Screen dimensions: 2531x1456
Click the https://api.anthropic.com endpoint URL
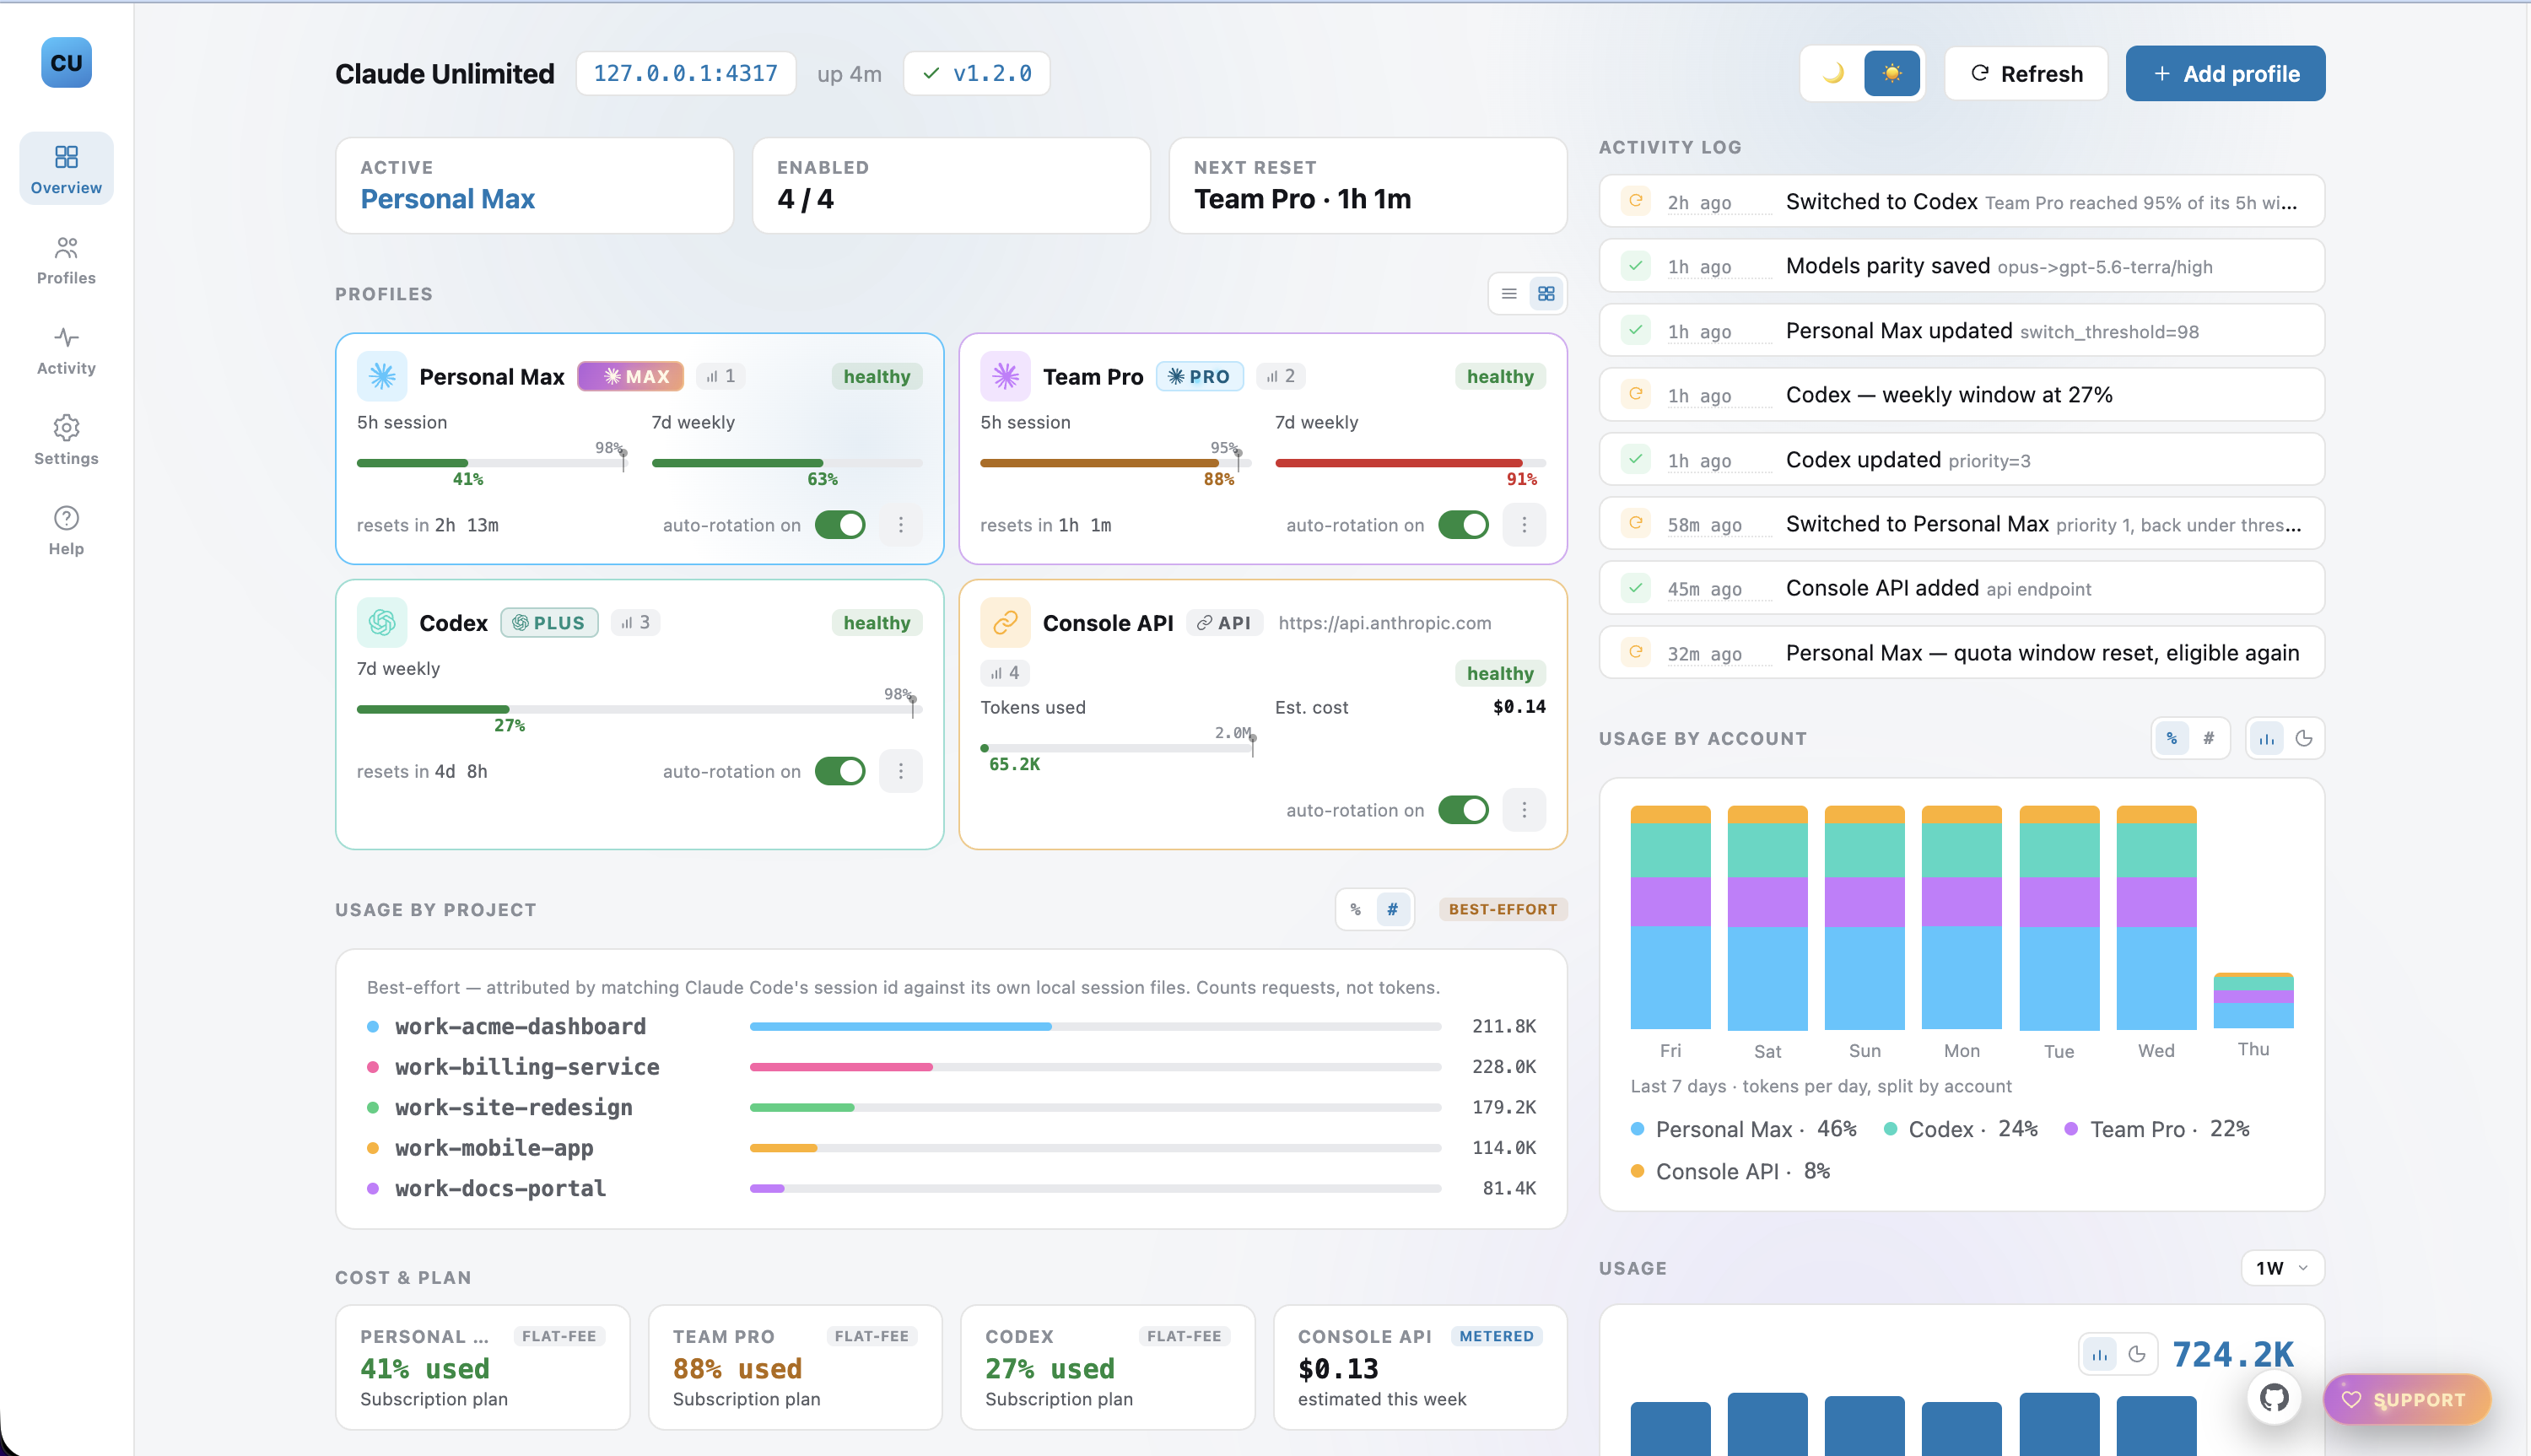(1384, 622)
